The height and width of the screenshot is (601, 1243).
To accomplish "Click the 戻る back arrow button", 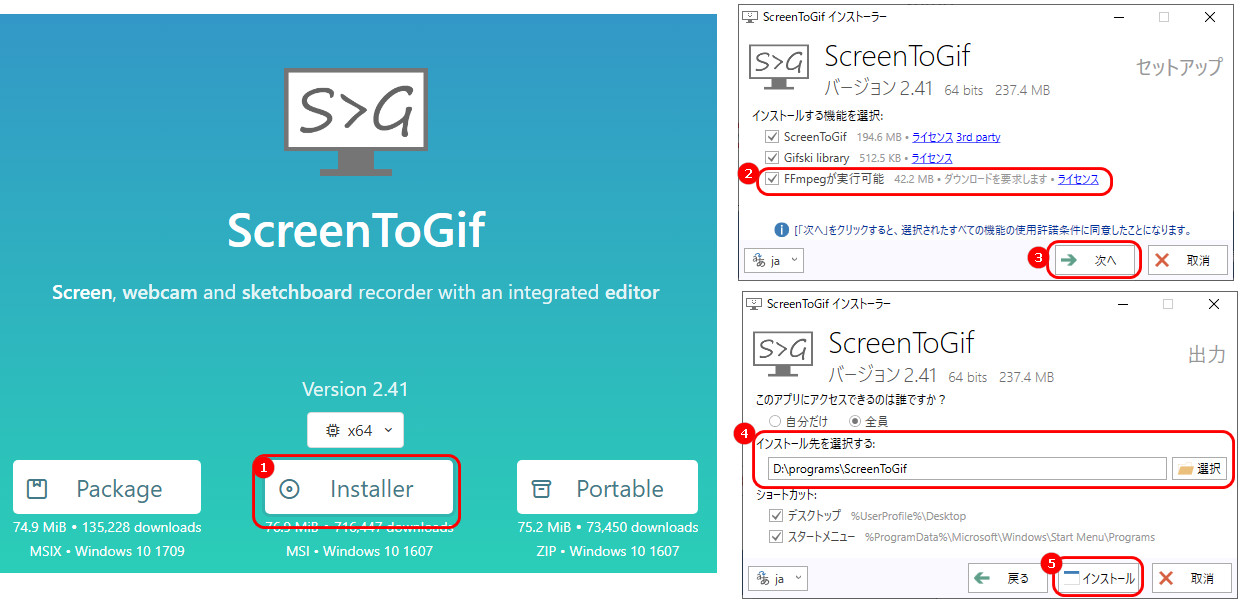I will [1006, 578].
